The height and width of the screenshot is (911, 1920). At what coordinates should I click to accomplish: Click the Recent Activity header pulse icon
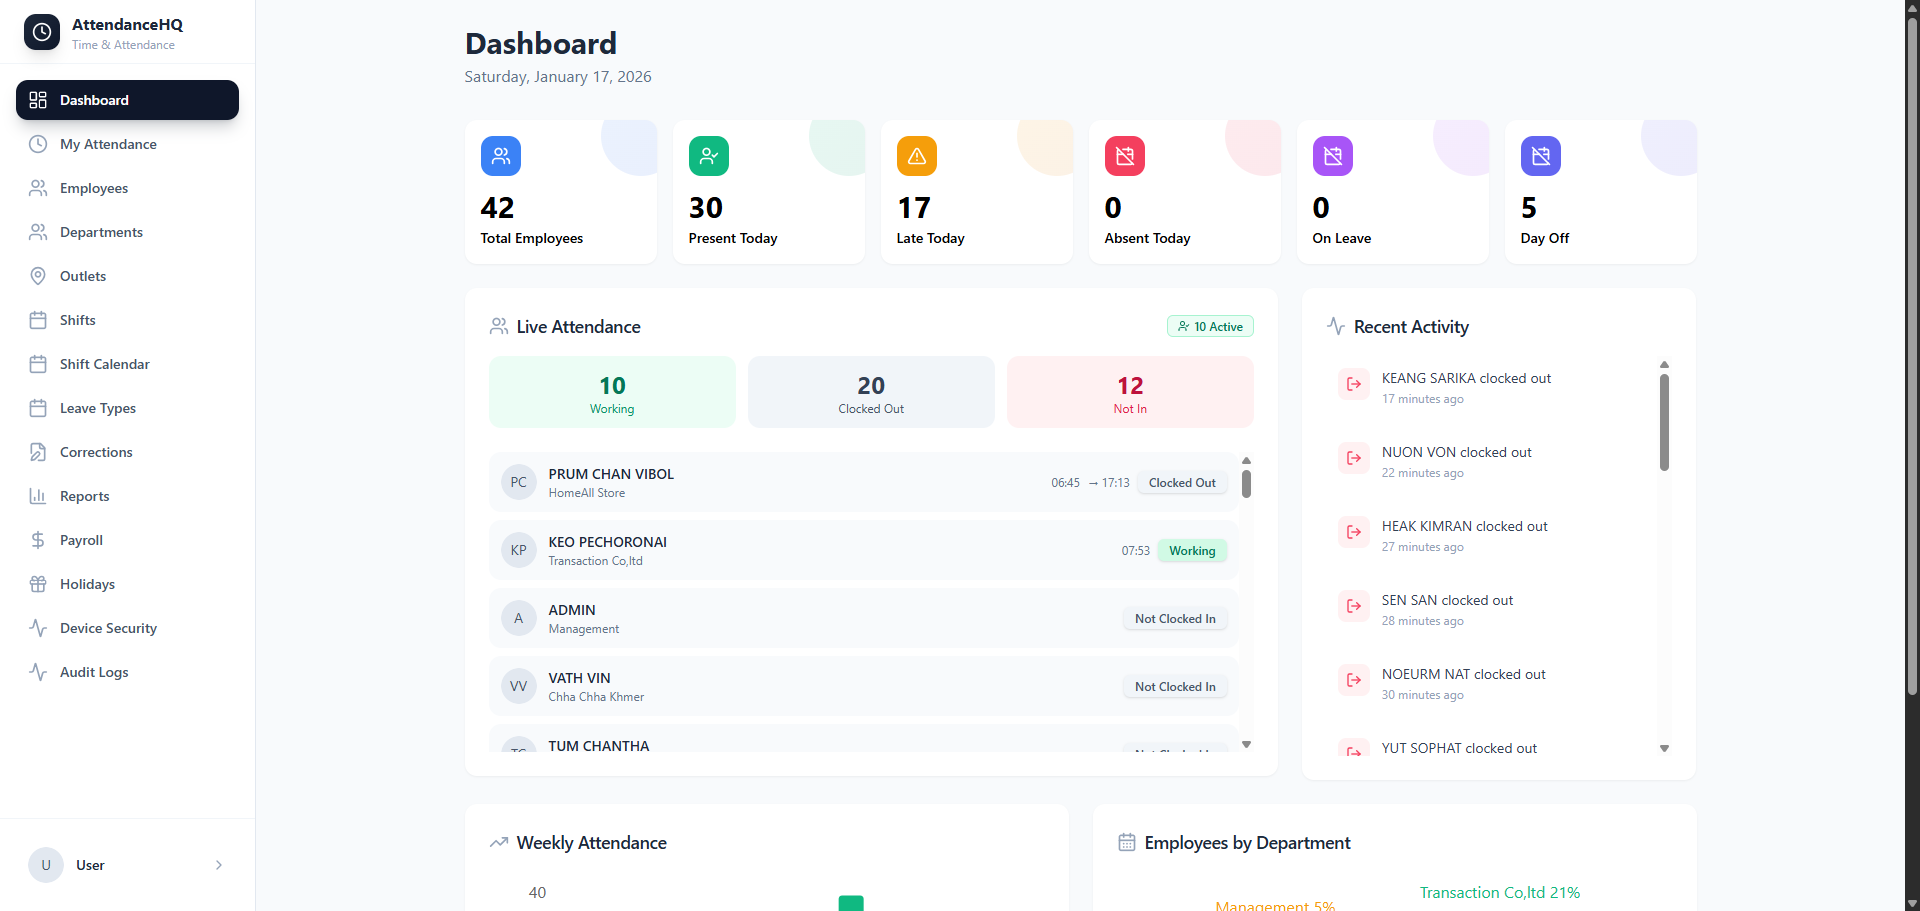coord(1336,326)
